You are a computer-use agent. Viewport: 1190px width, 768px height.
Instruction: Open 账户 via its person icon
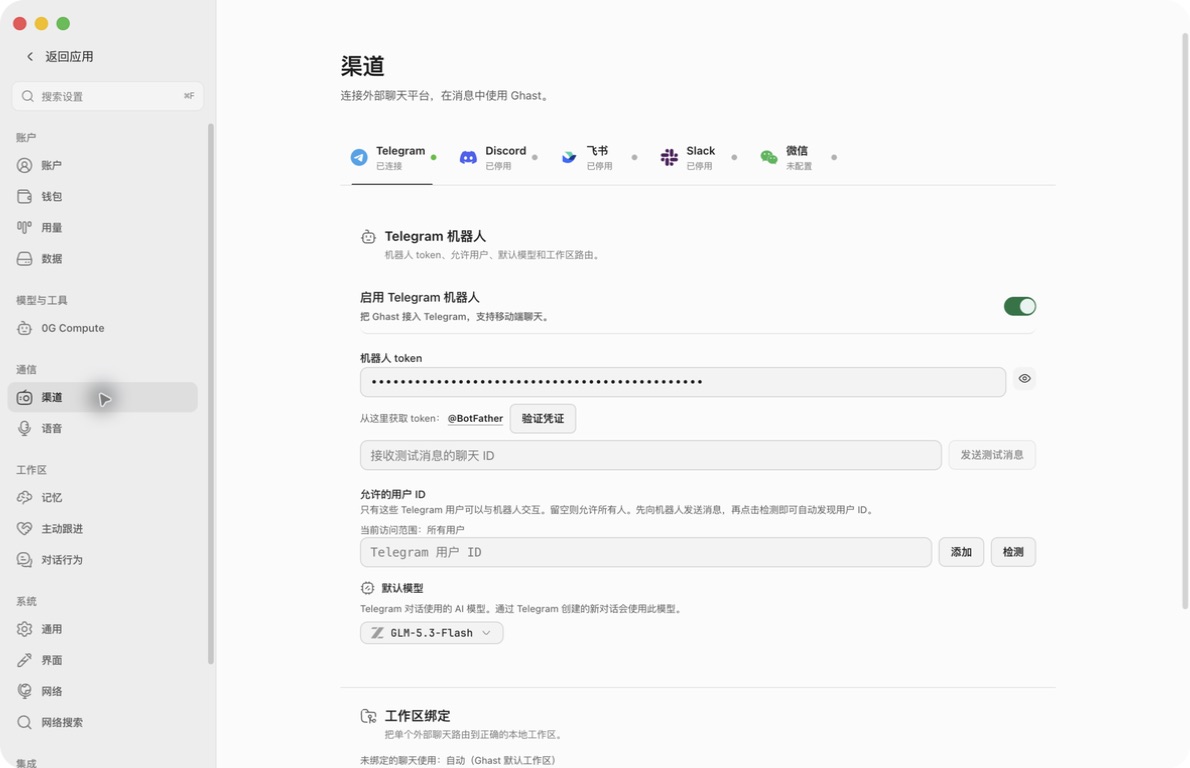pyautogui.click(x=24, y=165)
